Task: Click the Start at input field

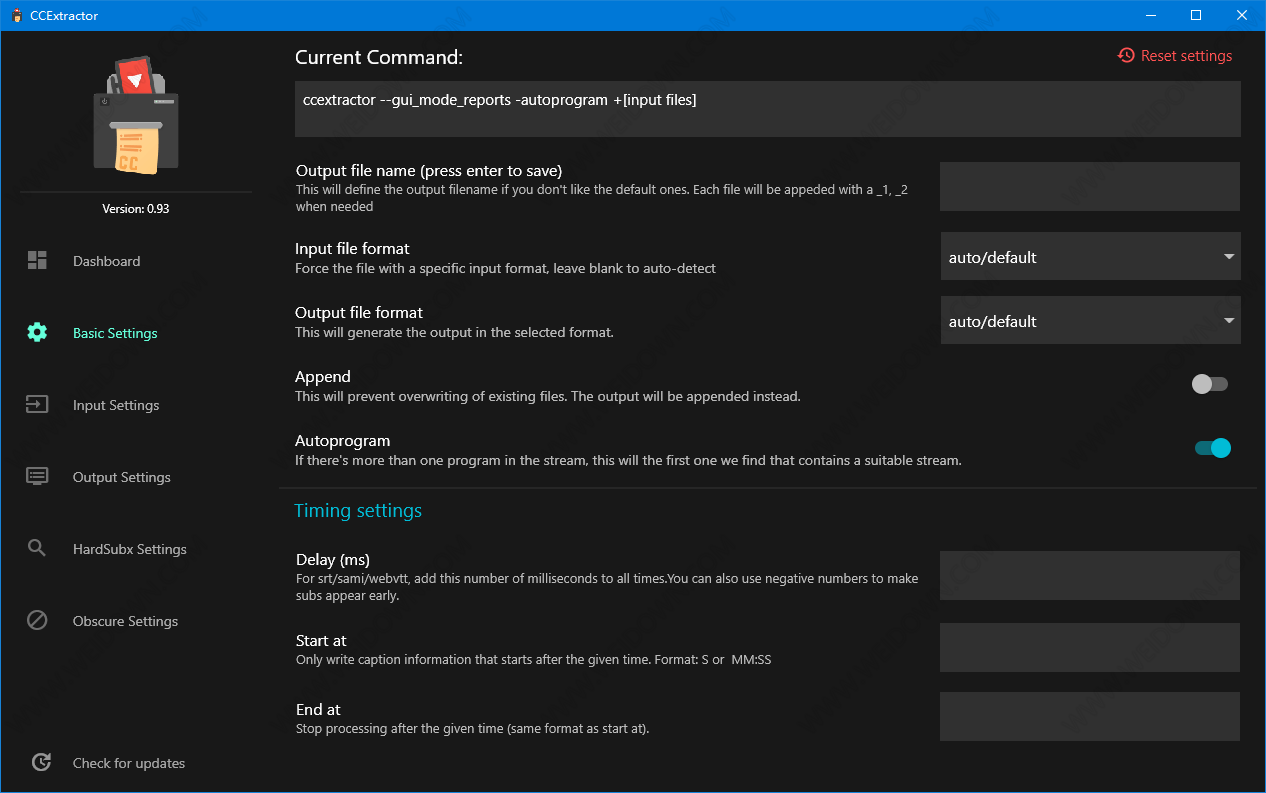Action: click(1090, 647)
